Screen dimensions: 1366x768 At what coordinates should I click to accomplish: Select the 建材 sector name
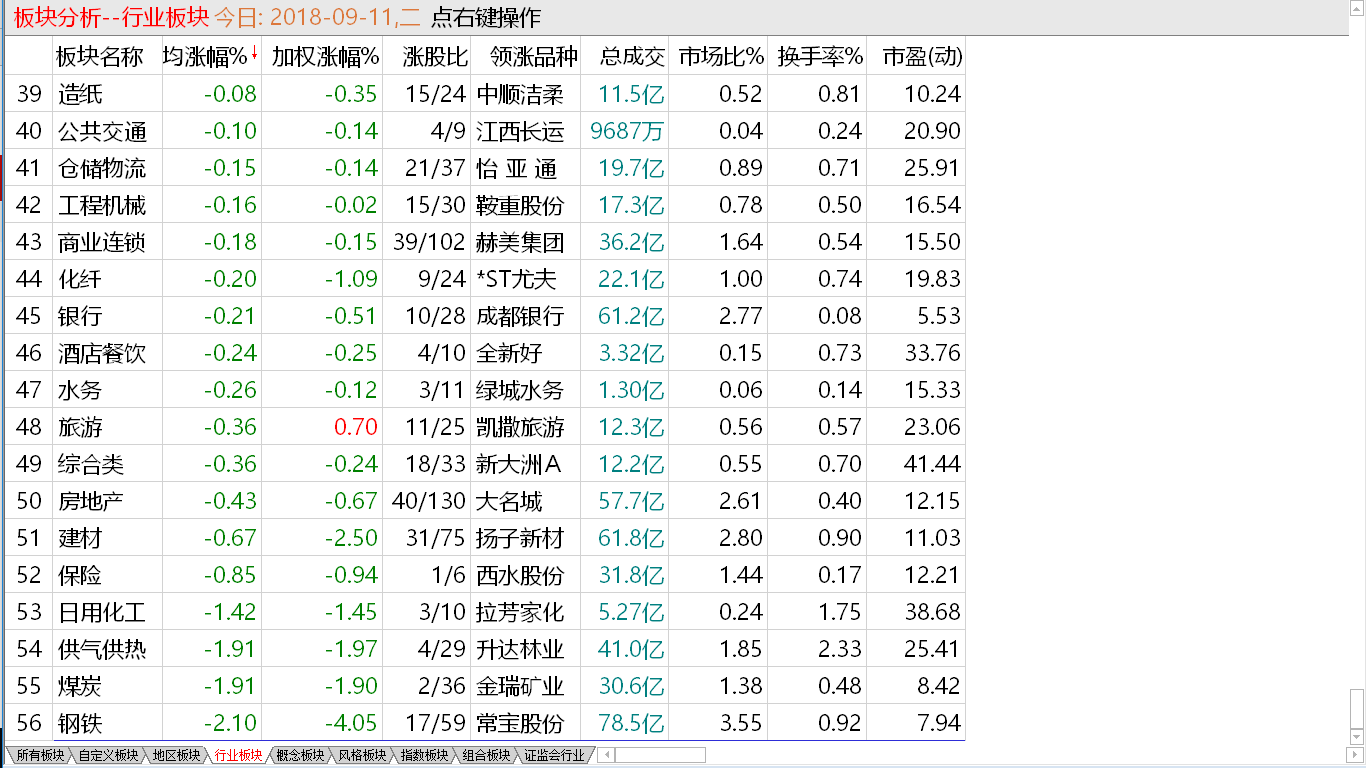(x=80, y=538)
